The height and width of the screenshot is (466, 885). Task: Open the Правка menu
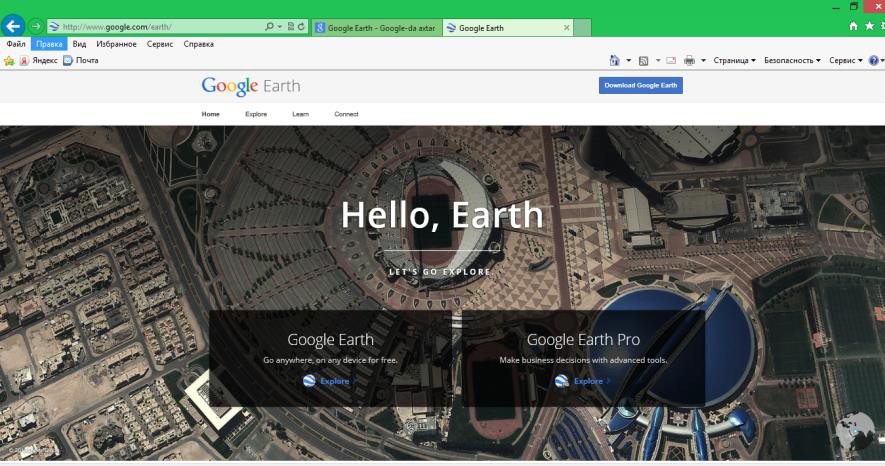tap(49, 44)
